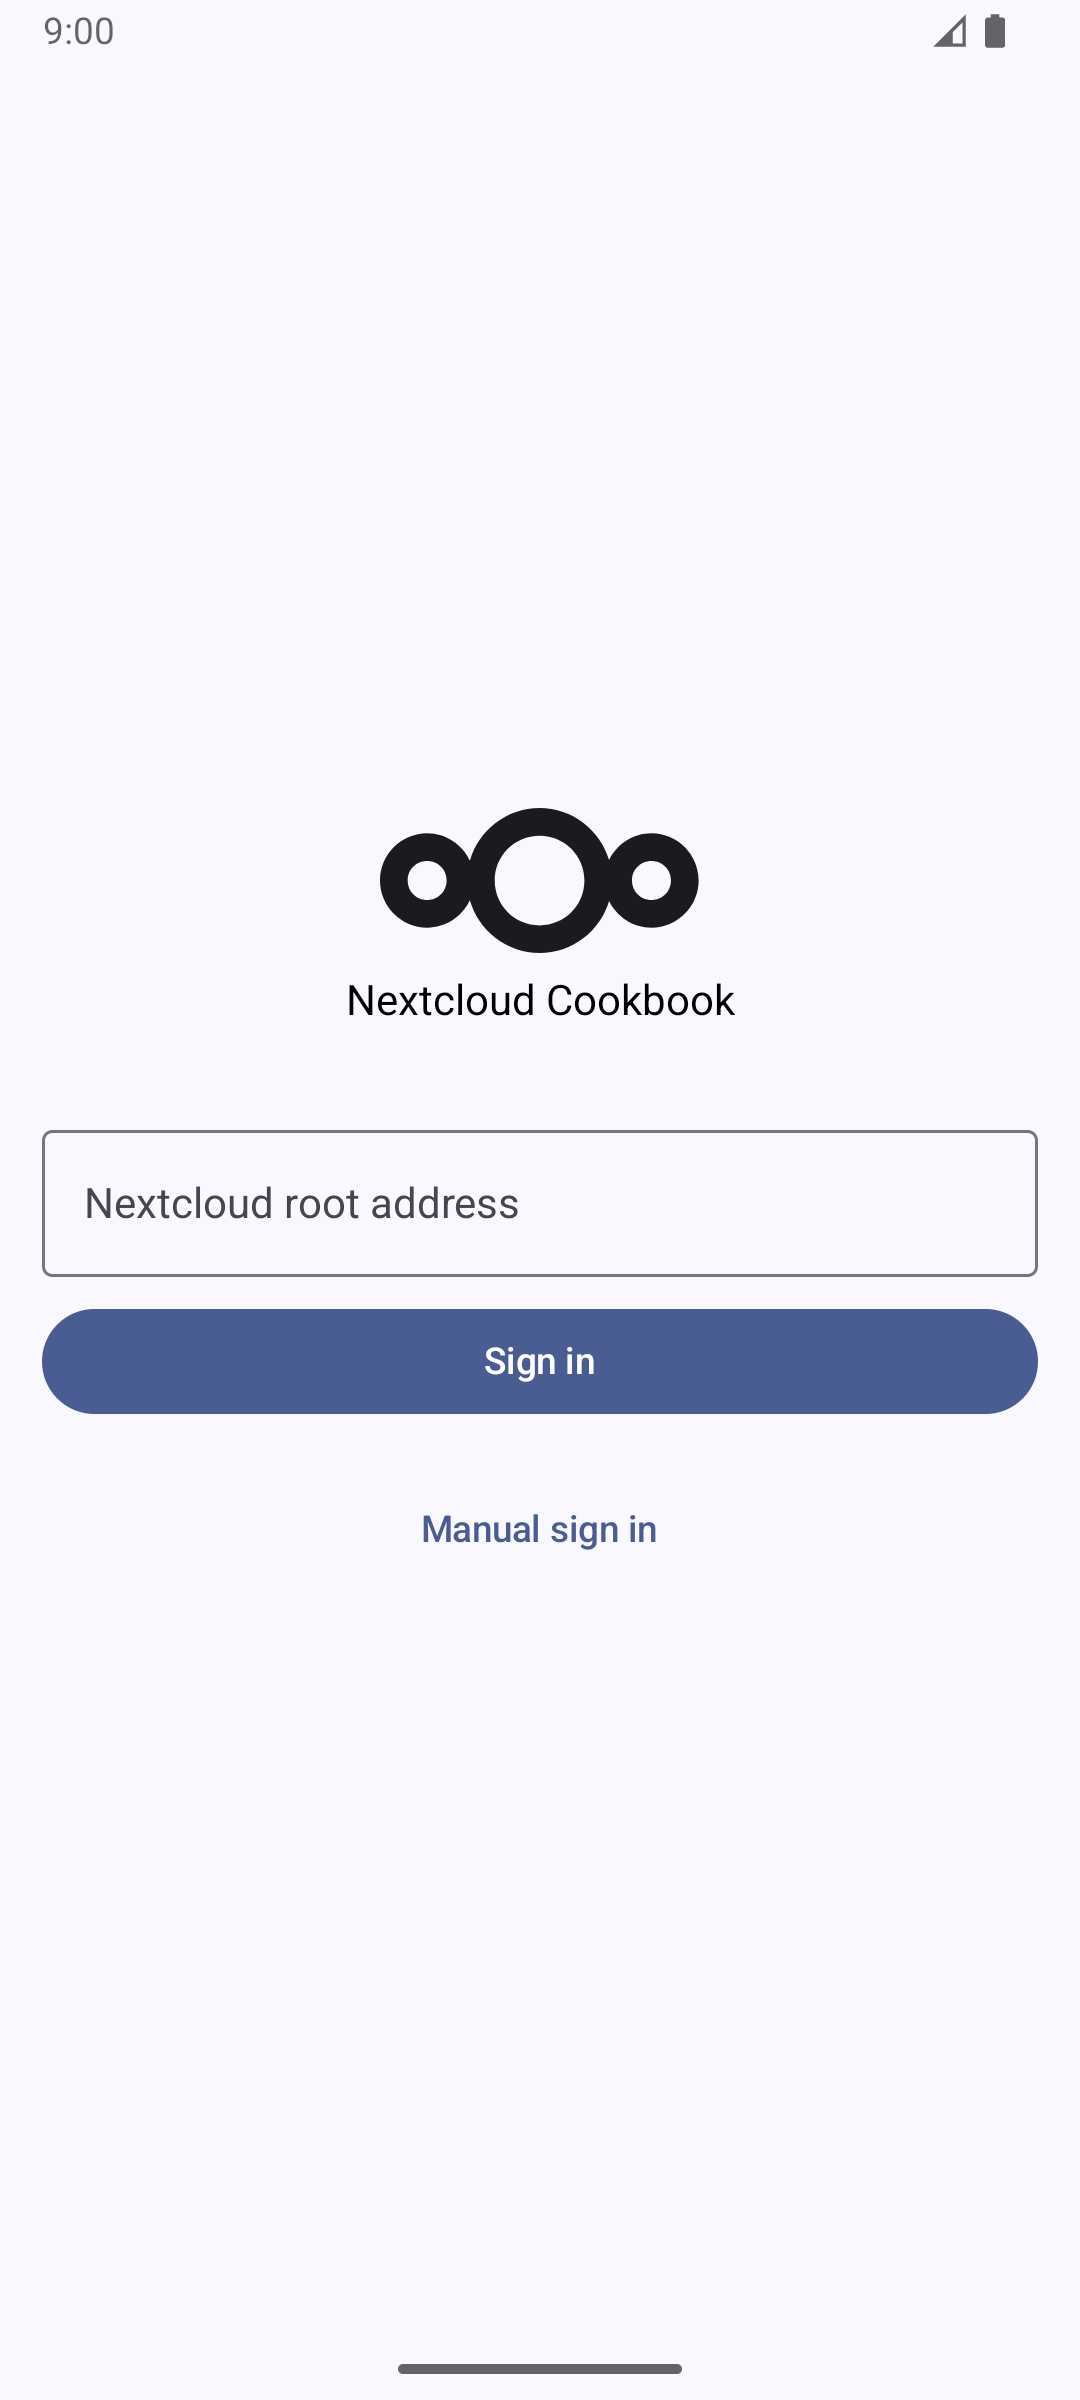Click the 'Nextcloud root address' placeholder text

(x=301, y=1203)
